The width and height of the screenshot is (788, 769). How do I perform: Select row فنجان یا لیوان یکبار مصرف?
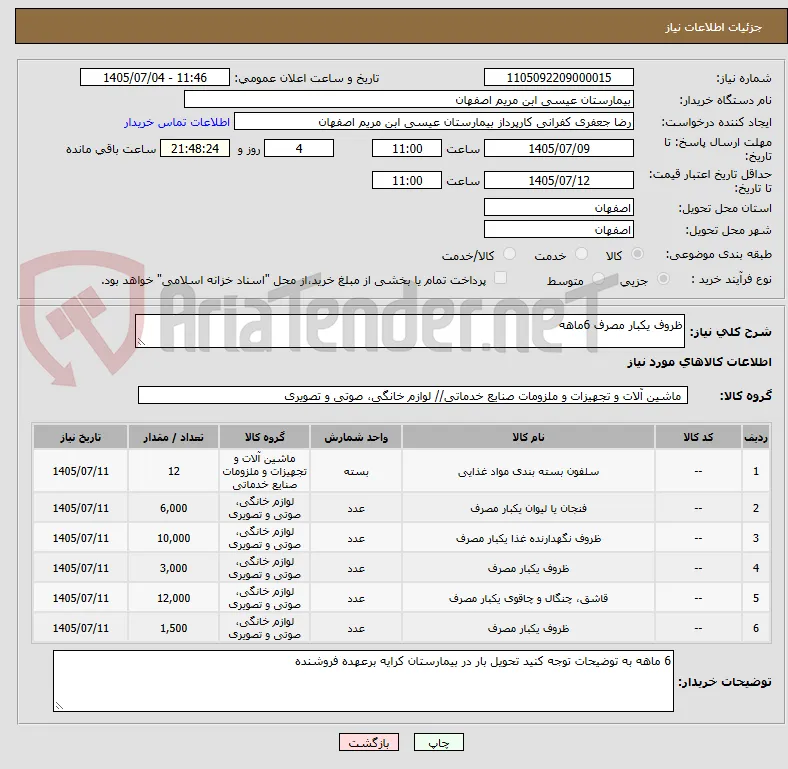[x=402, y=508]
